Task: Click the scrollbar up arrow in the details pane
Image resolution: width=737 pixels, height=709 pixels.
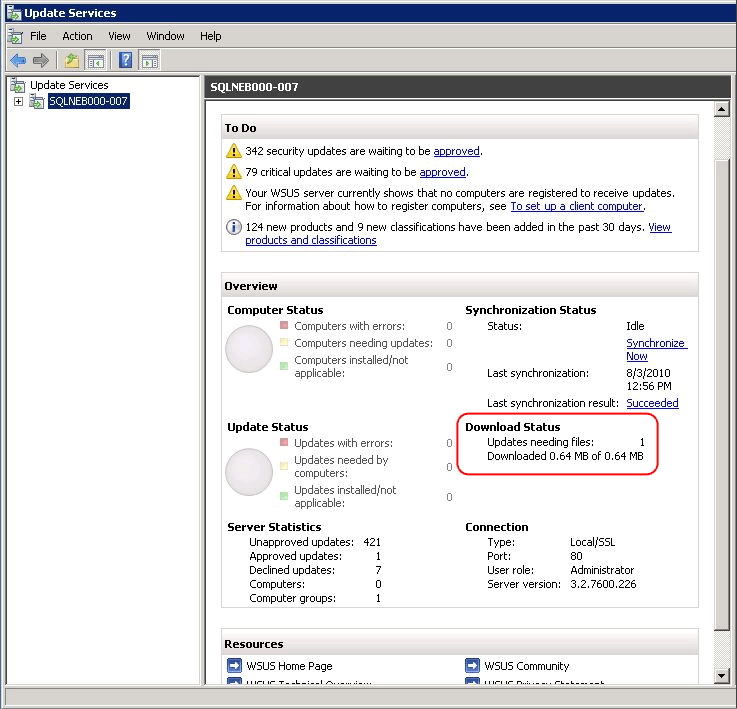Action: coord(721,109)
